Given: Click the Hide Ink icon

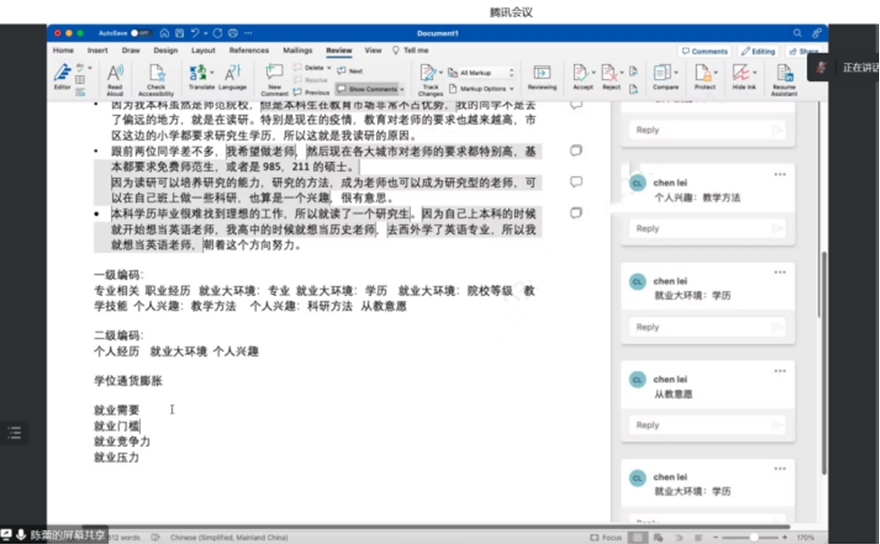Looking at the screenshot, I should point(742,73).
